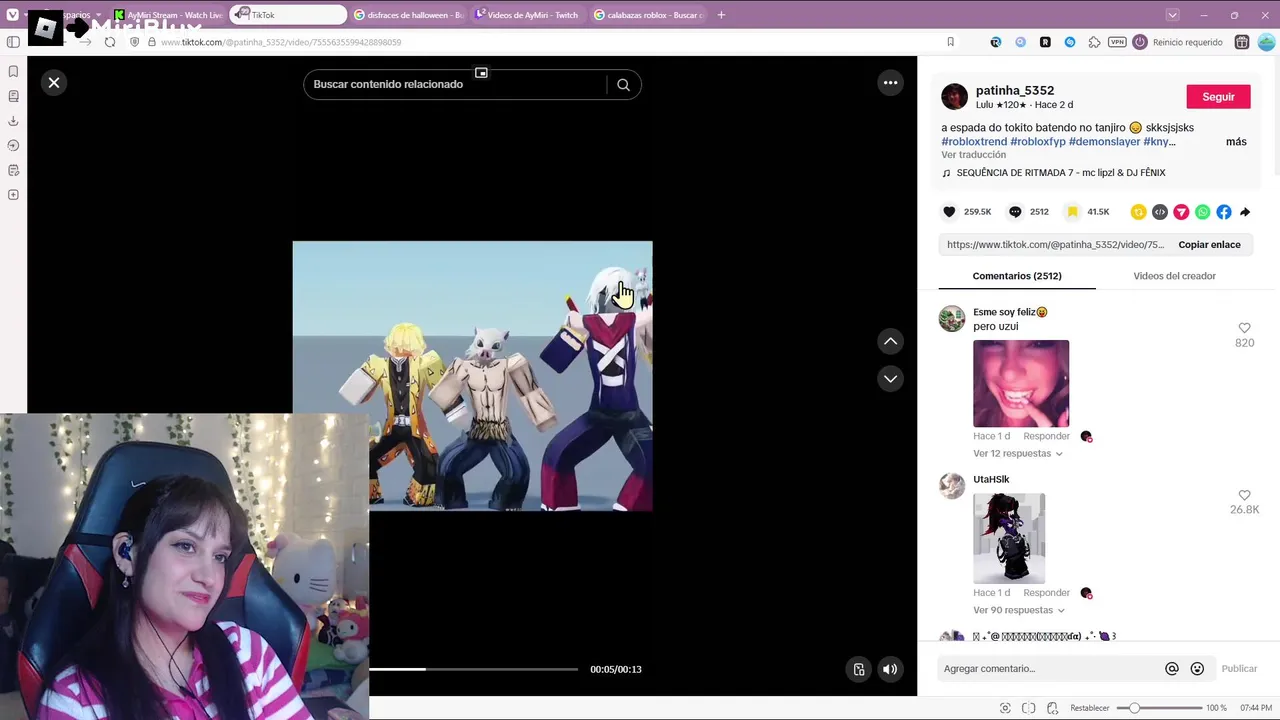This screenshot has height=720, width=1280.
Task: Open the three-dot video options menu
Action: [x=890, y=83]
